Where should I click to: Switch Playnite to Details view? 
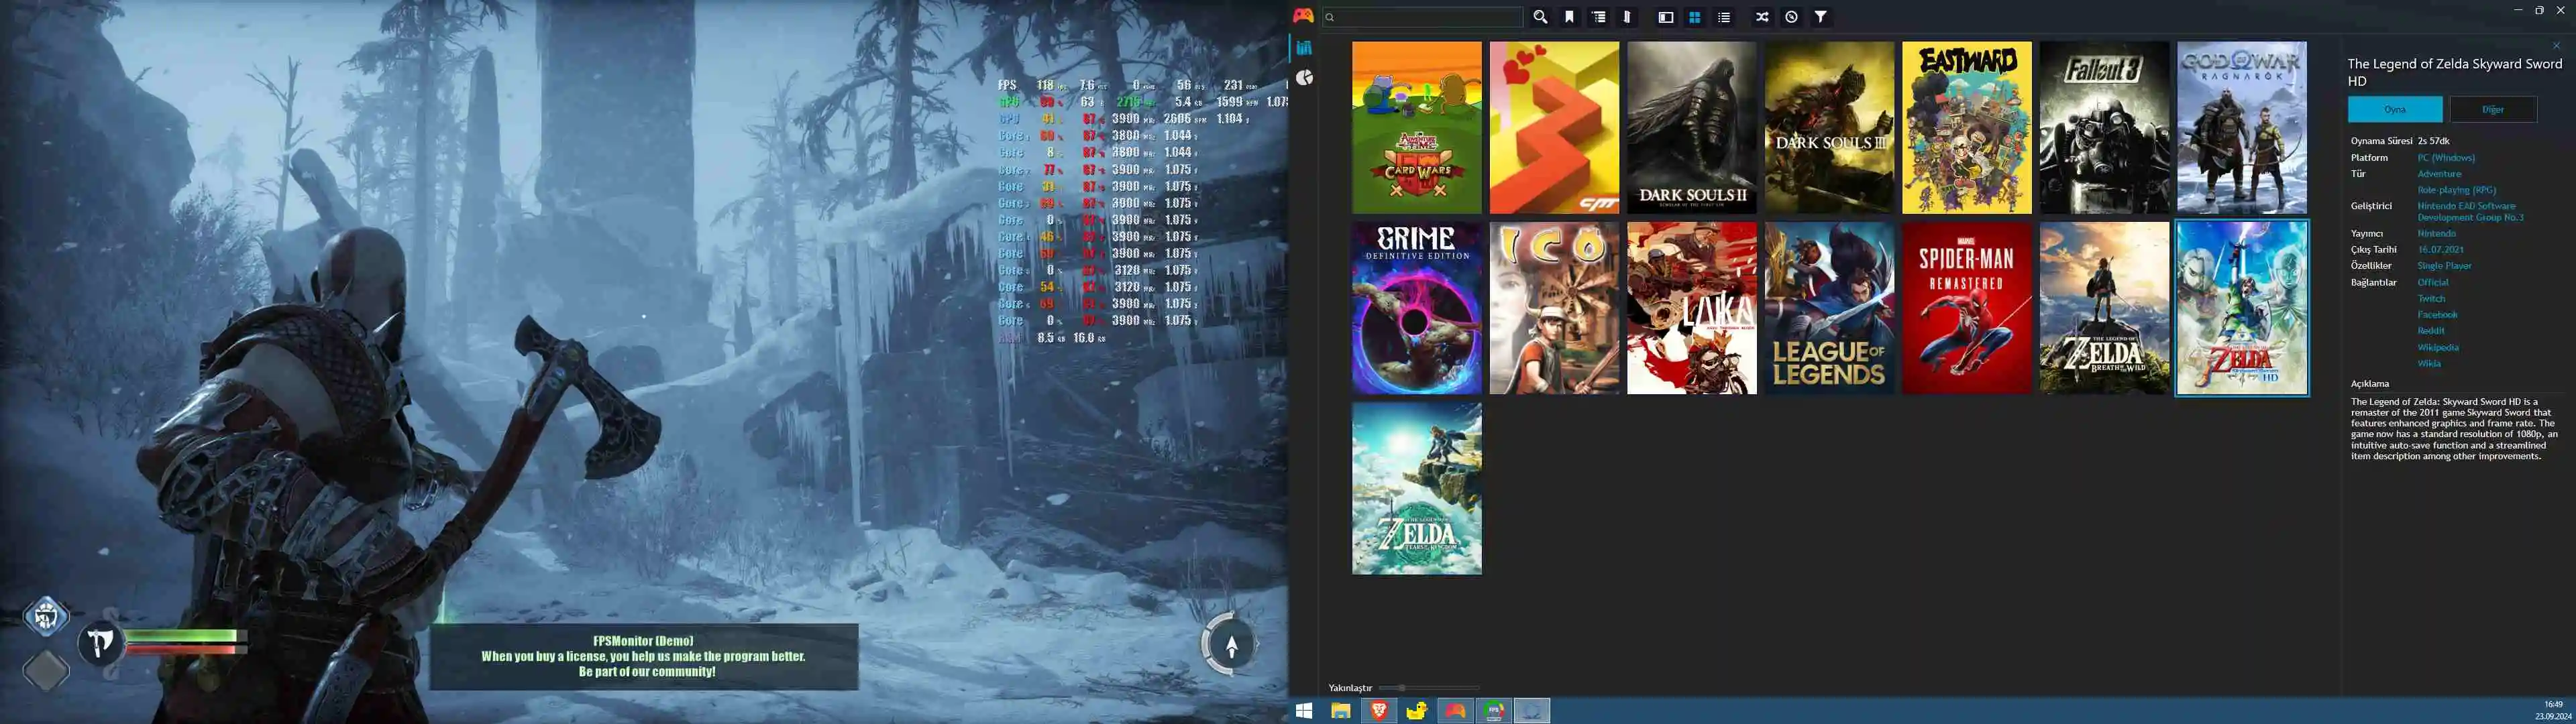[x=1666, y=17]
